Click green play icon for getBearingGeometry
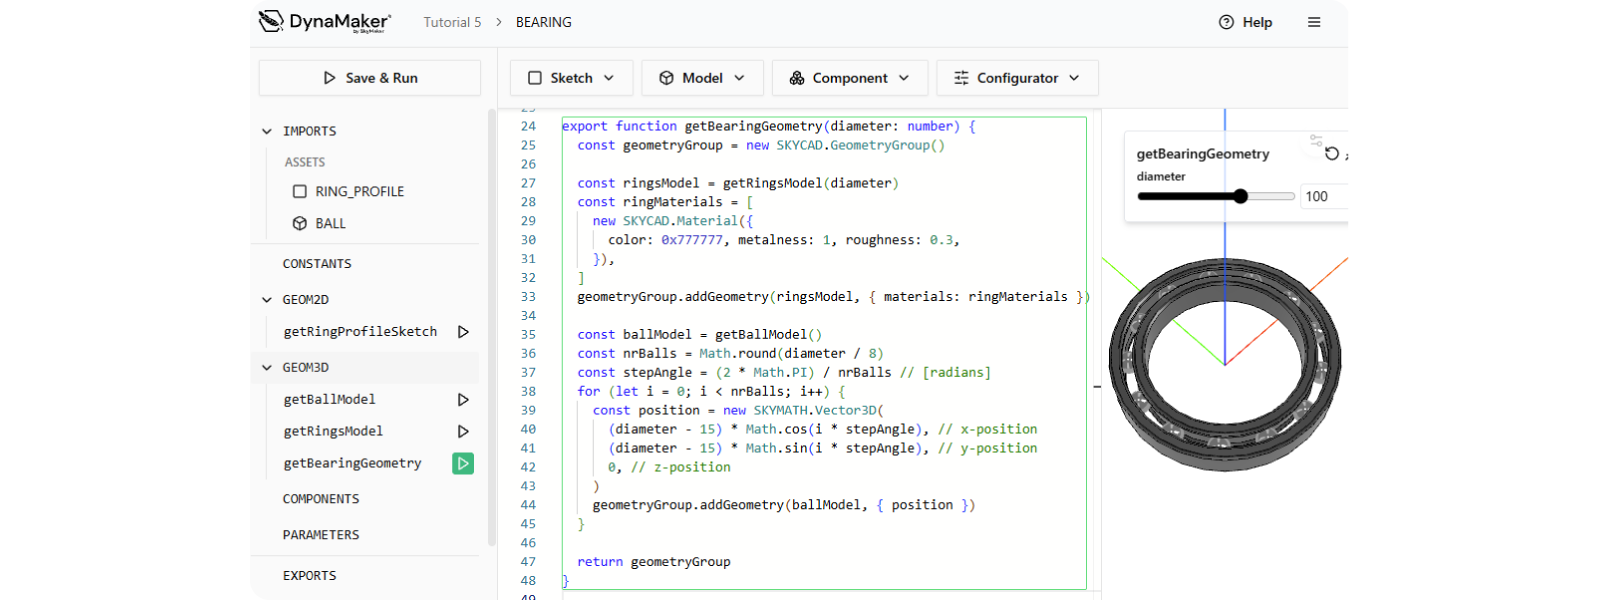 click(463, 464)
